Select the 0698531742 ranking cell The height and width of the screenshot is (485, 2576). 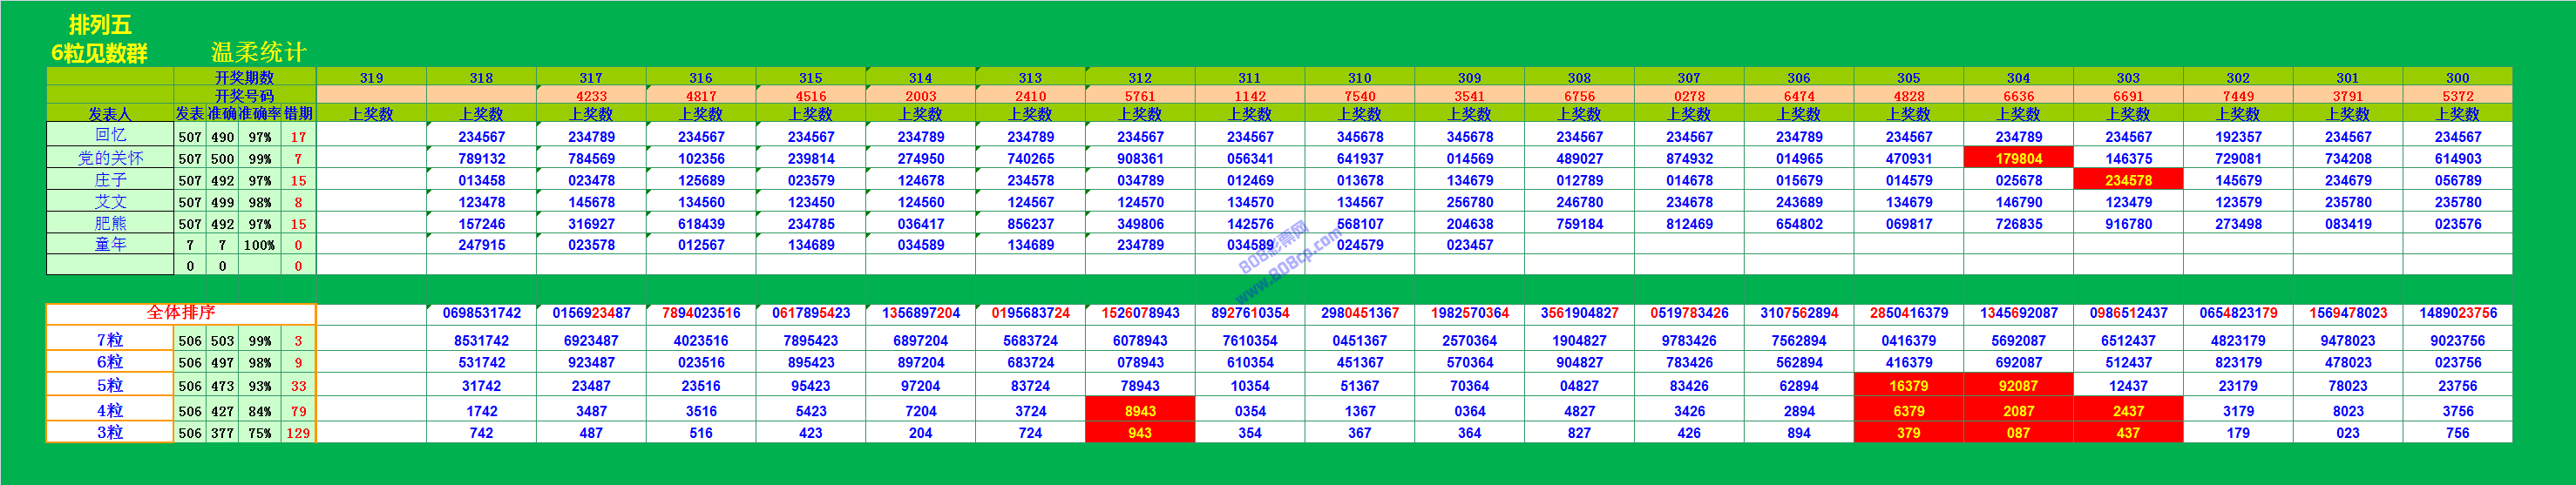(481, 313)
